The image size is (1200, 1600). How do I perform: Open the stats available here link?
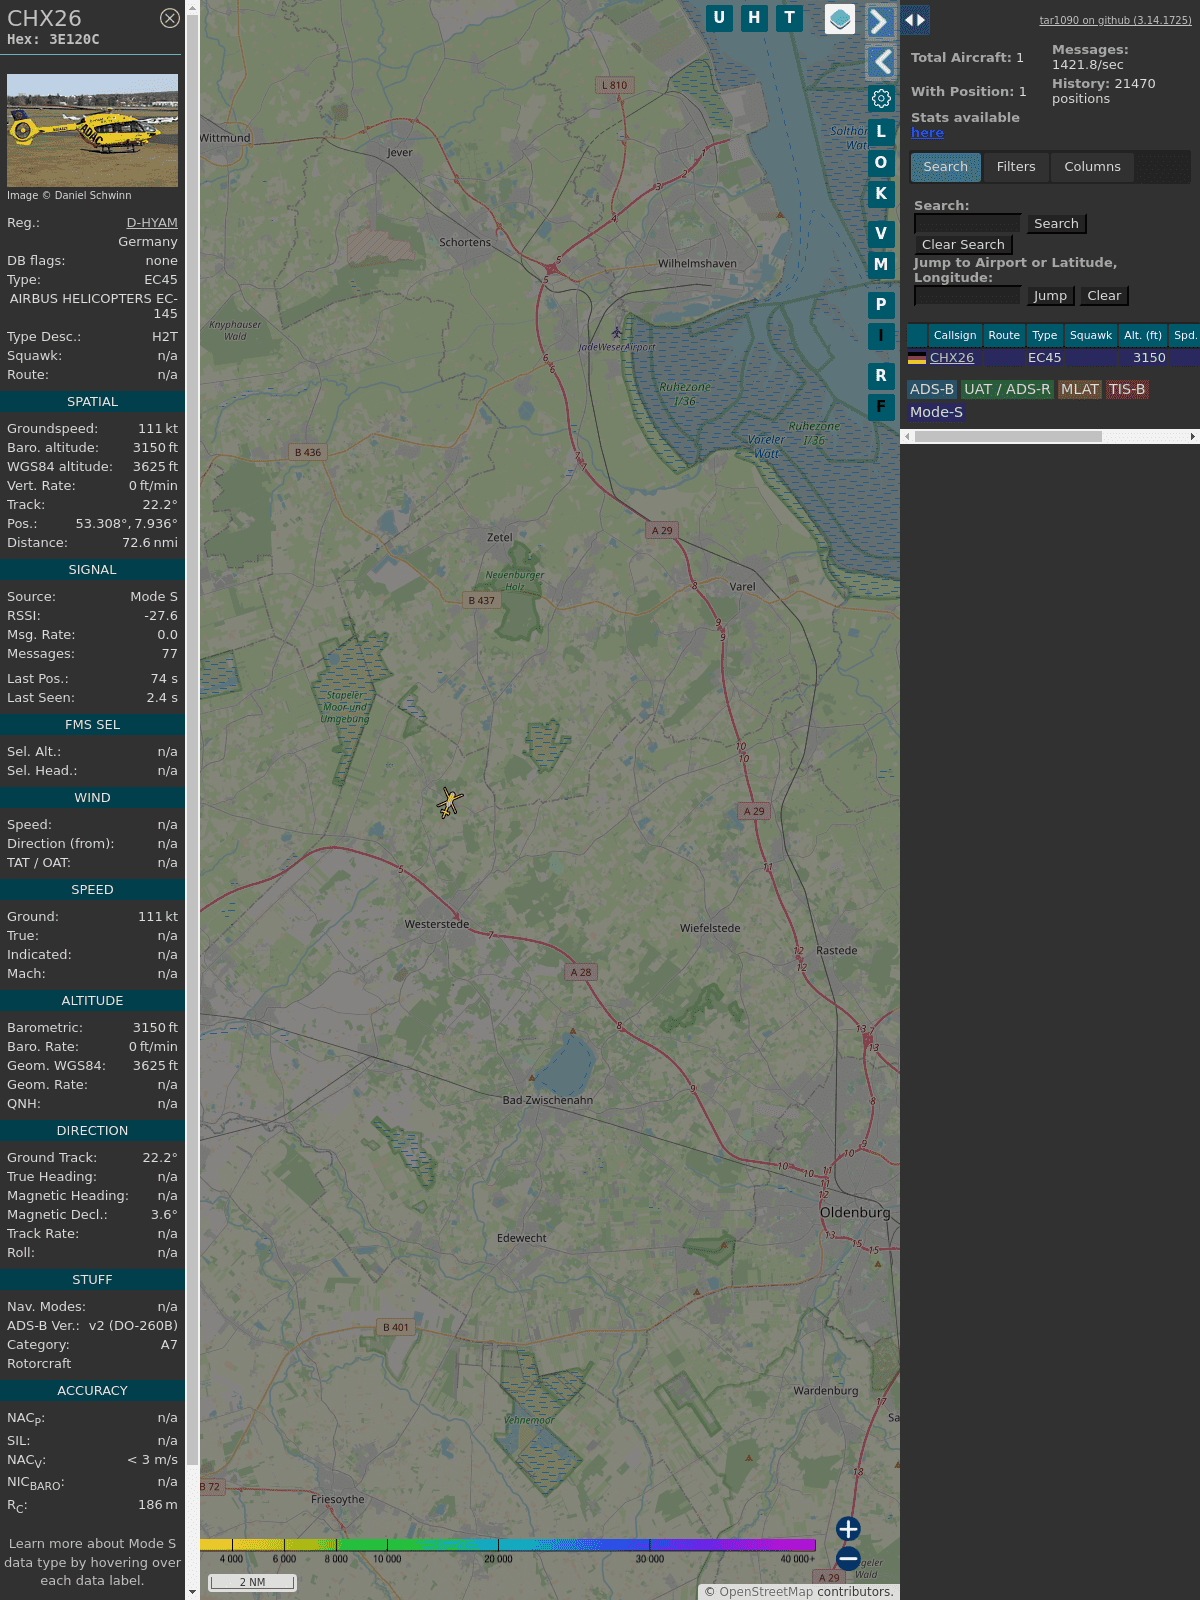click(927, 132)
